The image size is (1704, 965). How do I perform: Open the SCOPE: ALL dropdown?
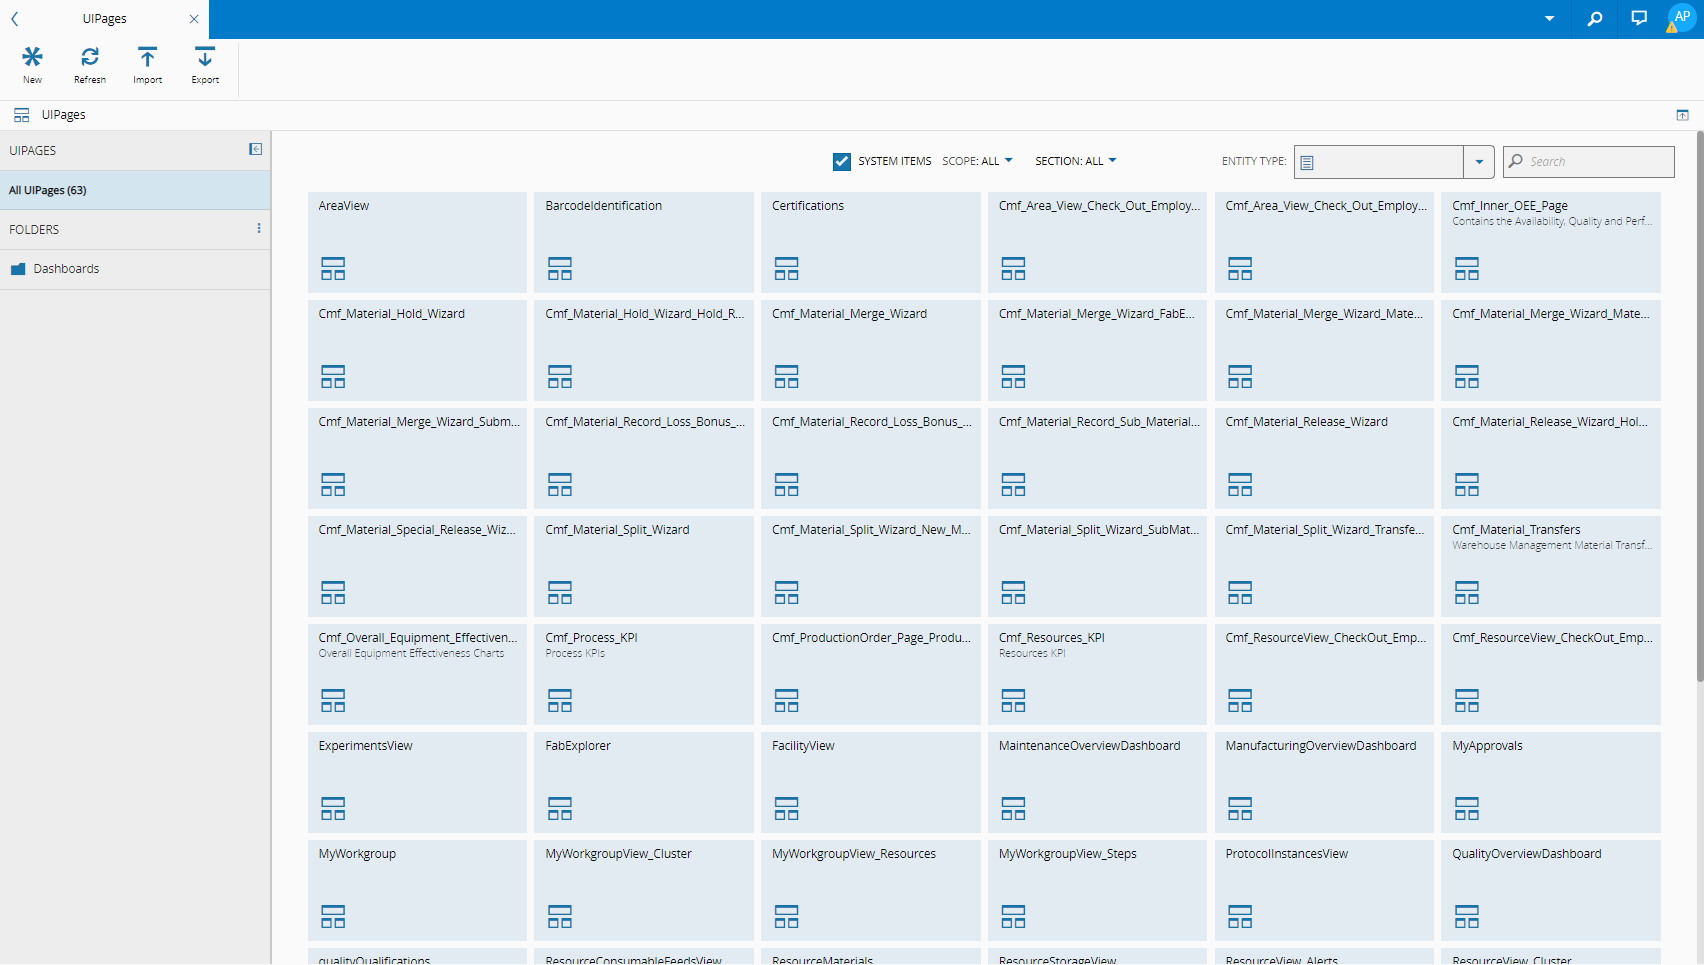977,161
